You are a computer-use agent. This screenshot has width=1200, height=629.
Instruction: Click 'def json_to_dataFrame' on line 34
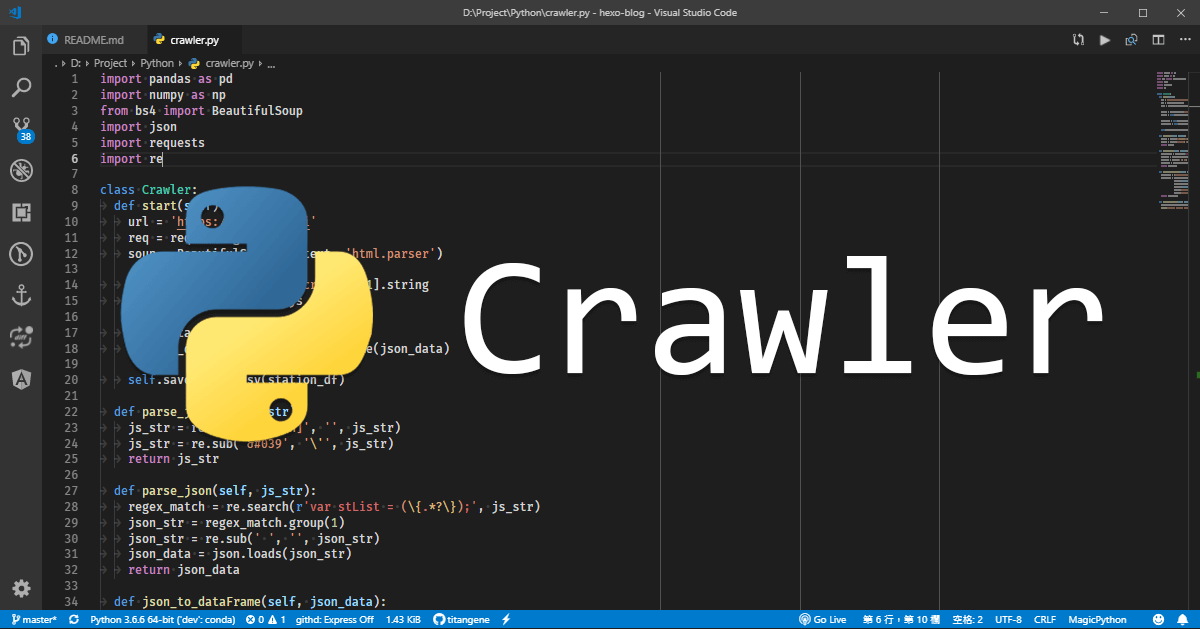(250, 602)
